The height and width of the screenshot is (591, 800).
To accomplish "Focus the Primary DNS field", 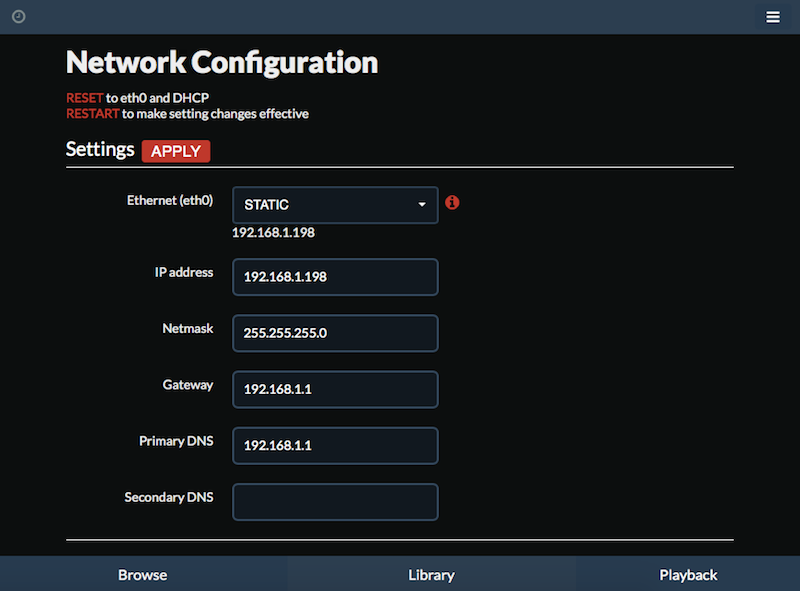I will coord(335,446).
